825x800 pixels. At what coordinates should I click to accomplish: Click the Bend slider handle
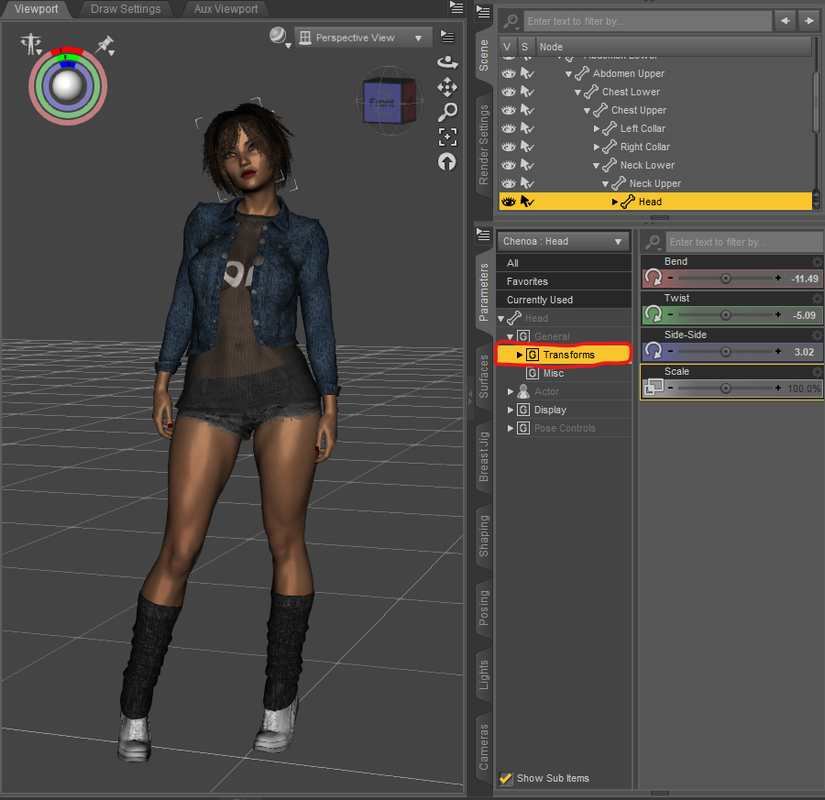[x=726, y=278]
